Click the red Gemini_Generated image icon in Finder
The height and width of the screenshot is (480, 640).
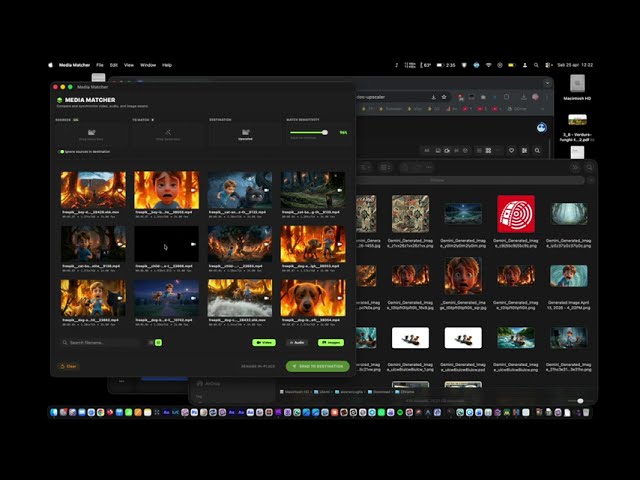pos(515,212)
